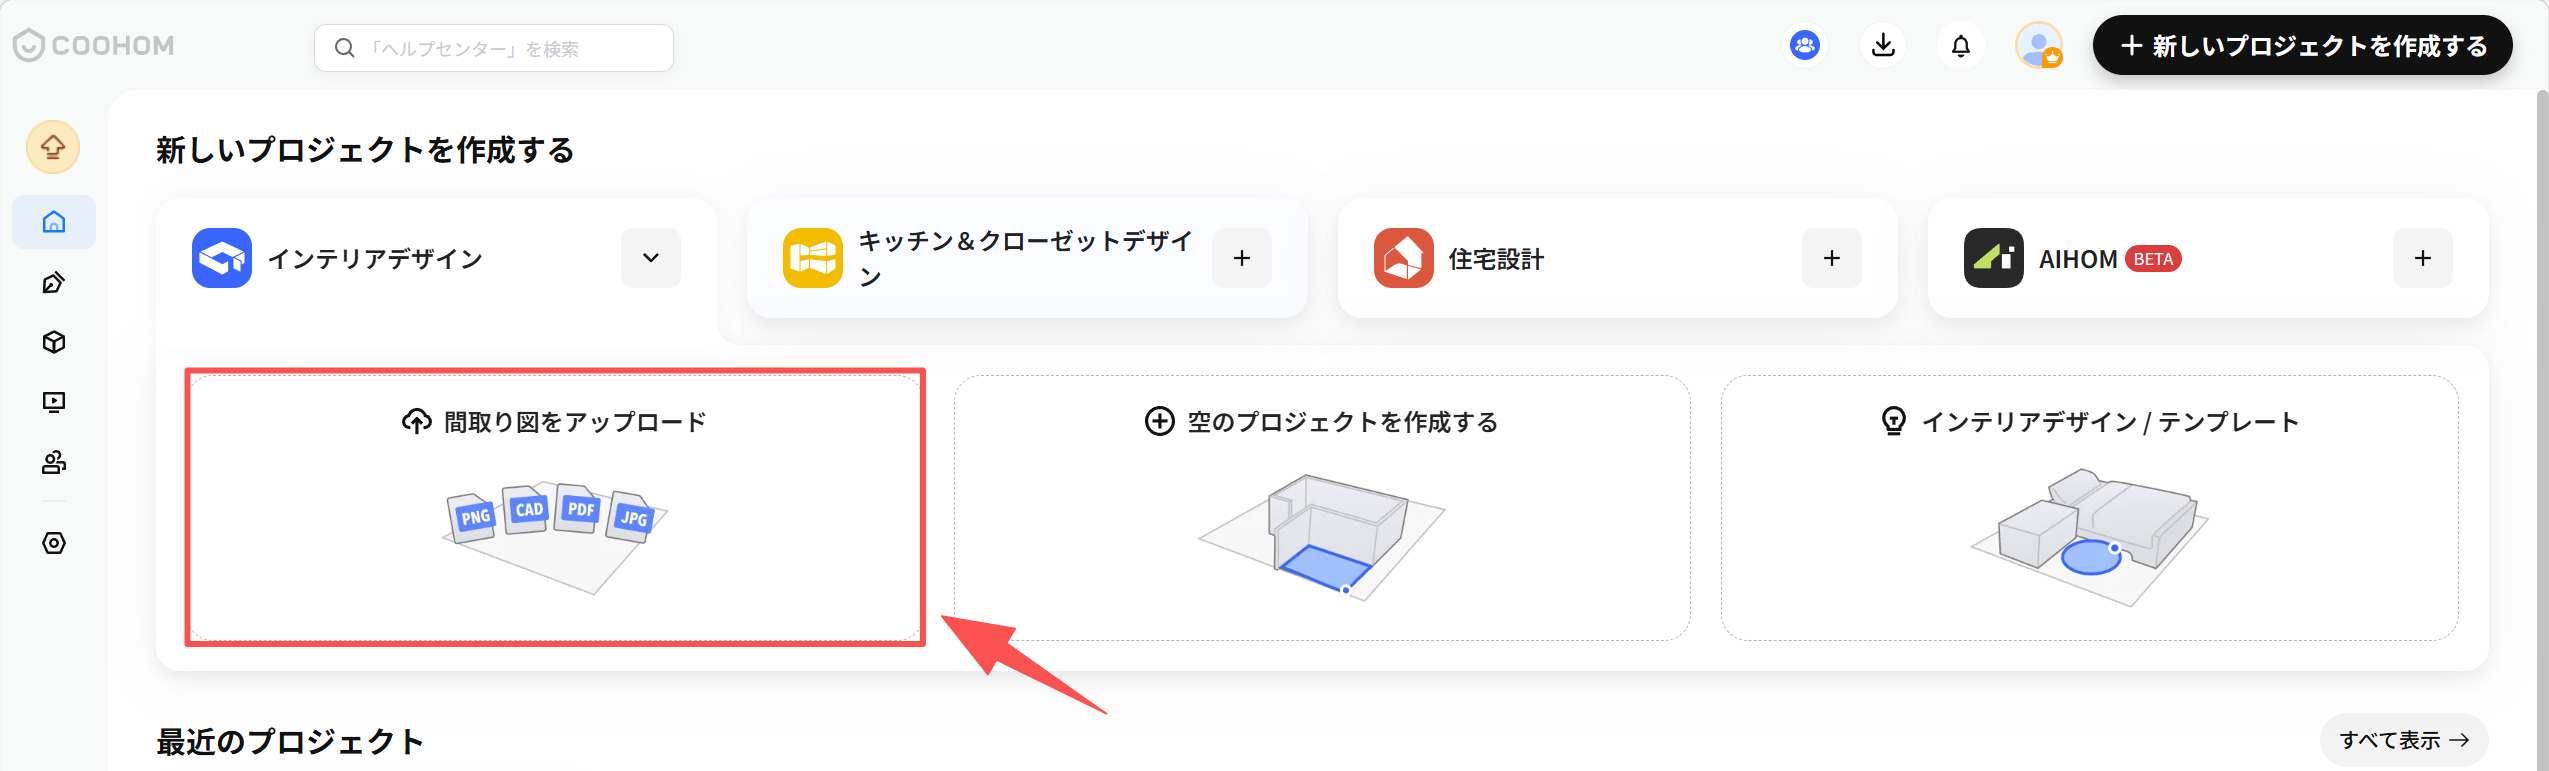Open the user profile avatar
The width and height of the screenshot is (2549, 771).
click(2039, 46)
